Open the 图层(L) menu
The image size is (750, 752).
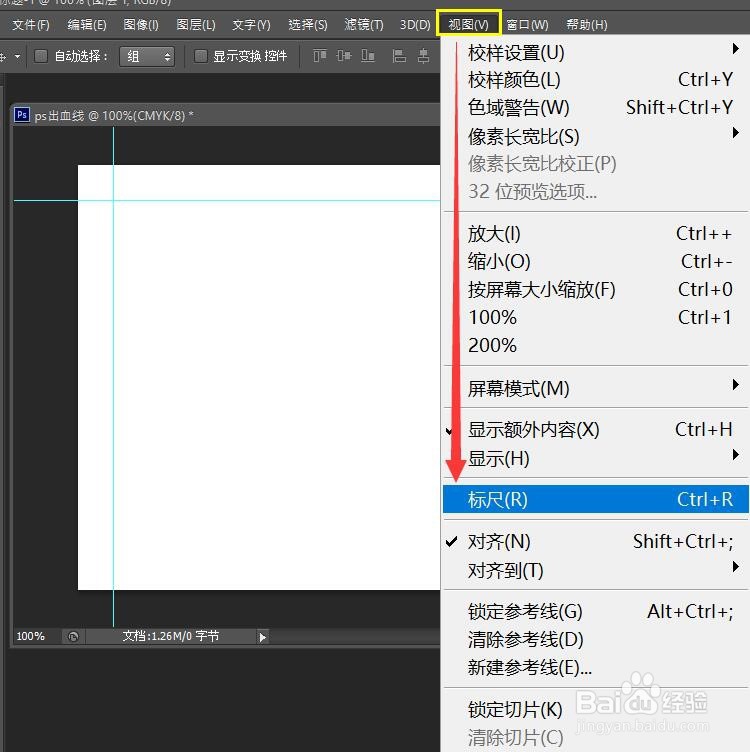196,24
